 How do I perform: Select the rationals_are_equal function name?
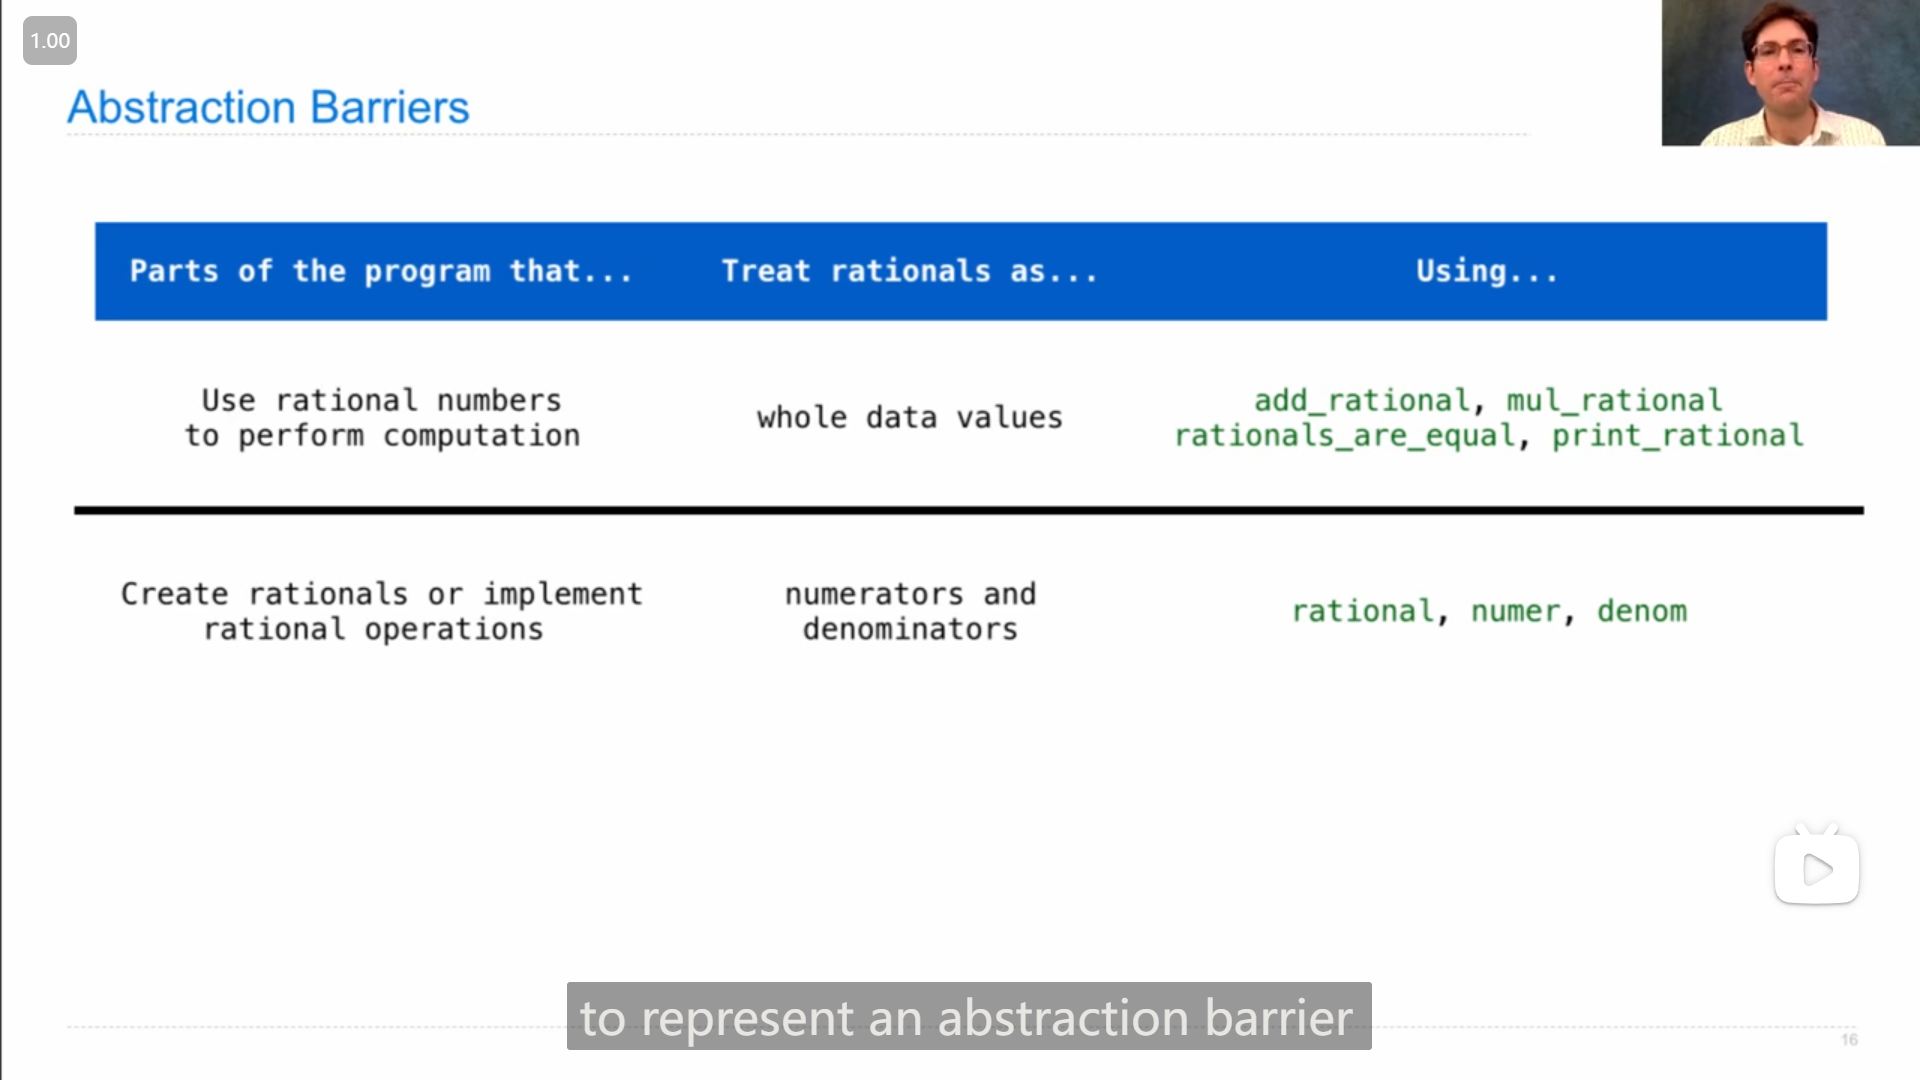1344,436
